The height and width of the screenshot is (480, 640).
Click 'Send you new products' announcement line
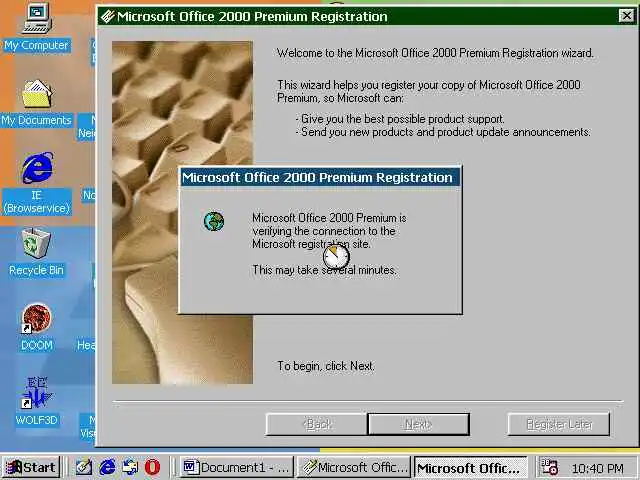443,132
